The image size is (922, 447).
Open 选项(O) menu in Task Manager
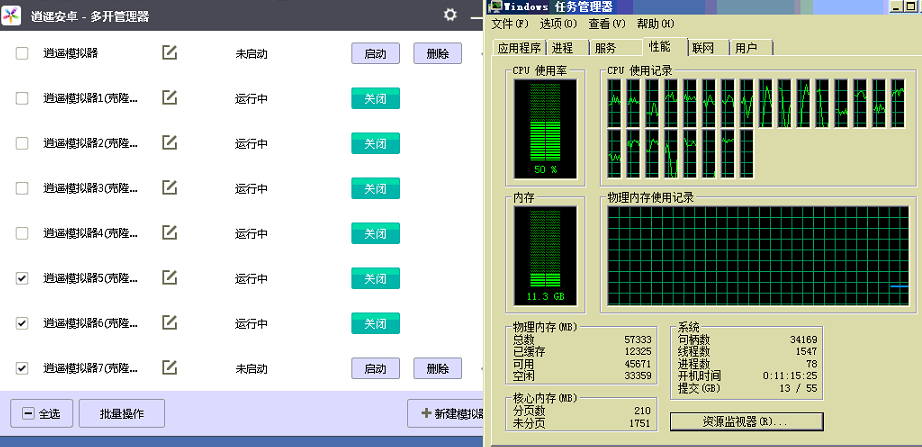coord(559,24)
